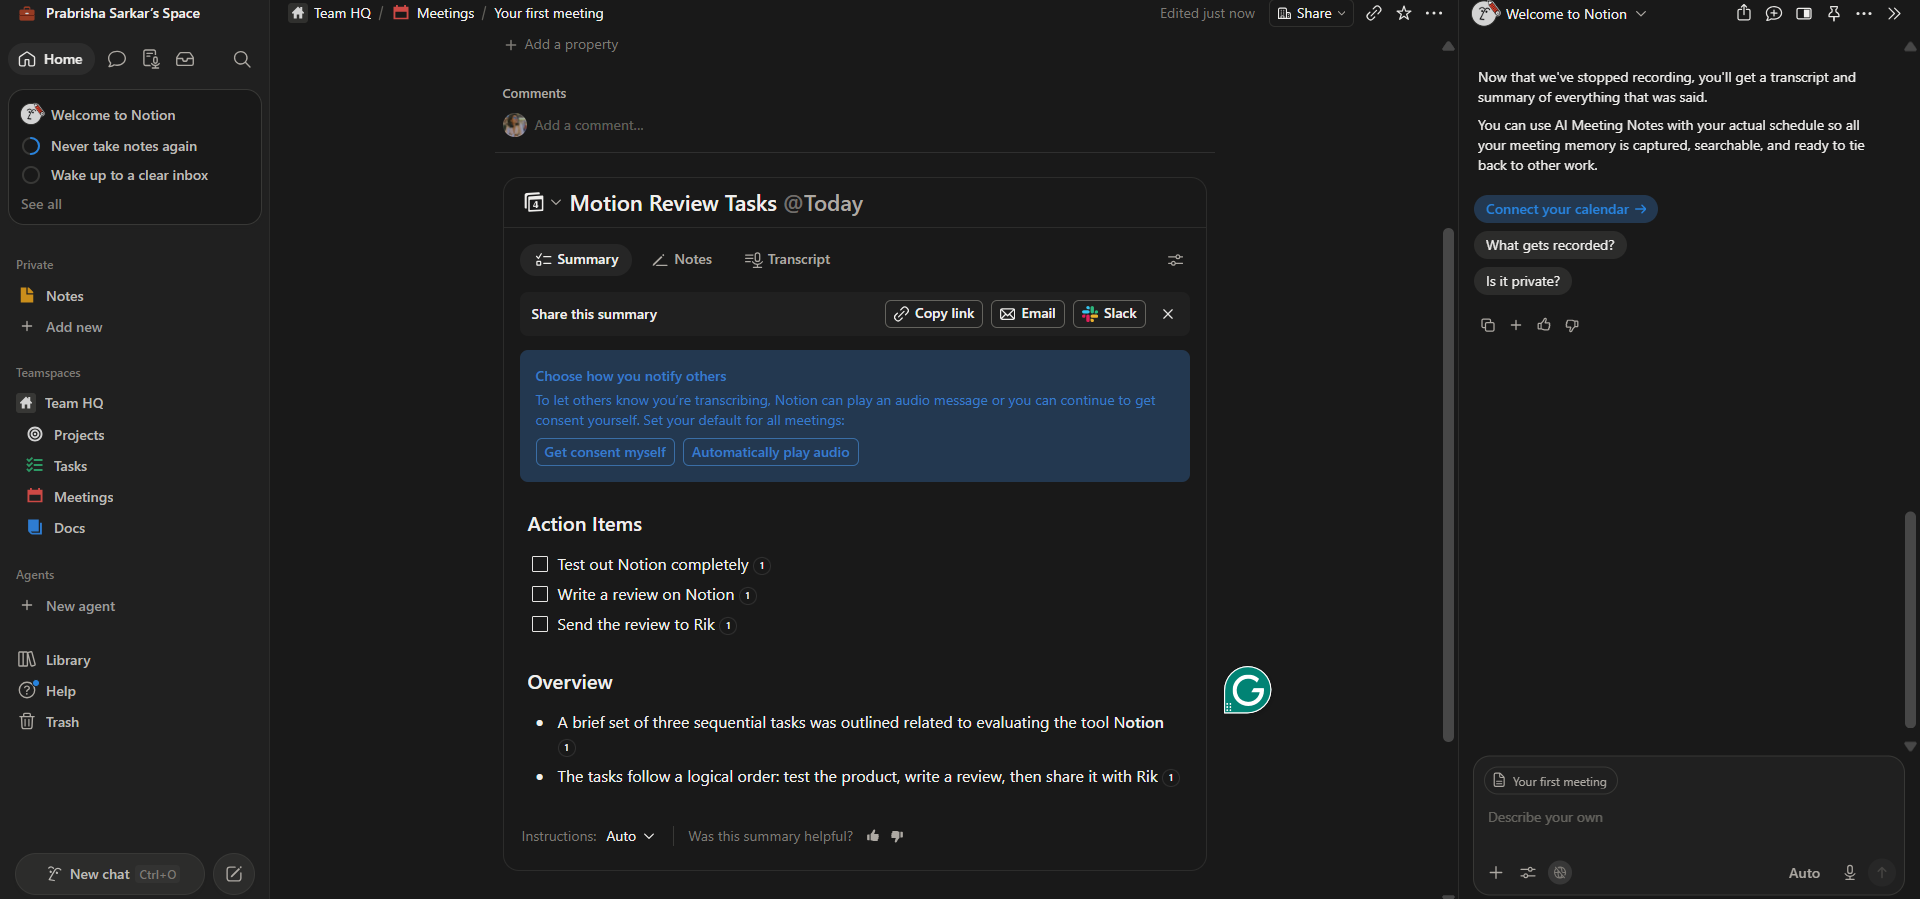Open the Share dropdown

[x=1311, y=13]
